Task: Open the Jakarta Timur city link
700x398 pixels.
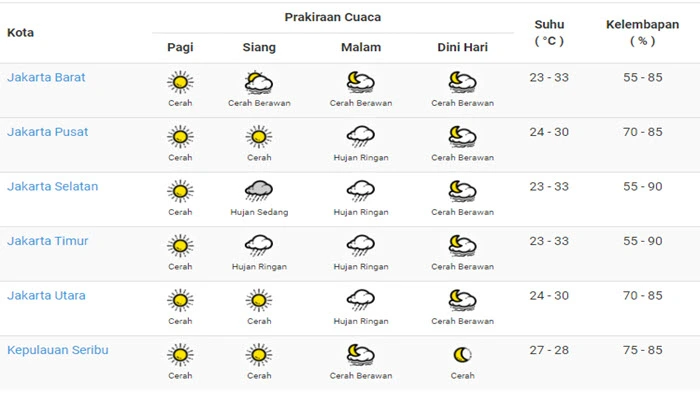Action: [x=47, y=241]
